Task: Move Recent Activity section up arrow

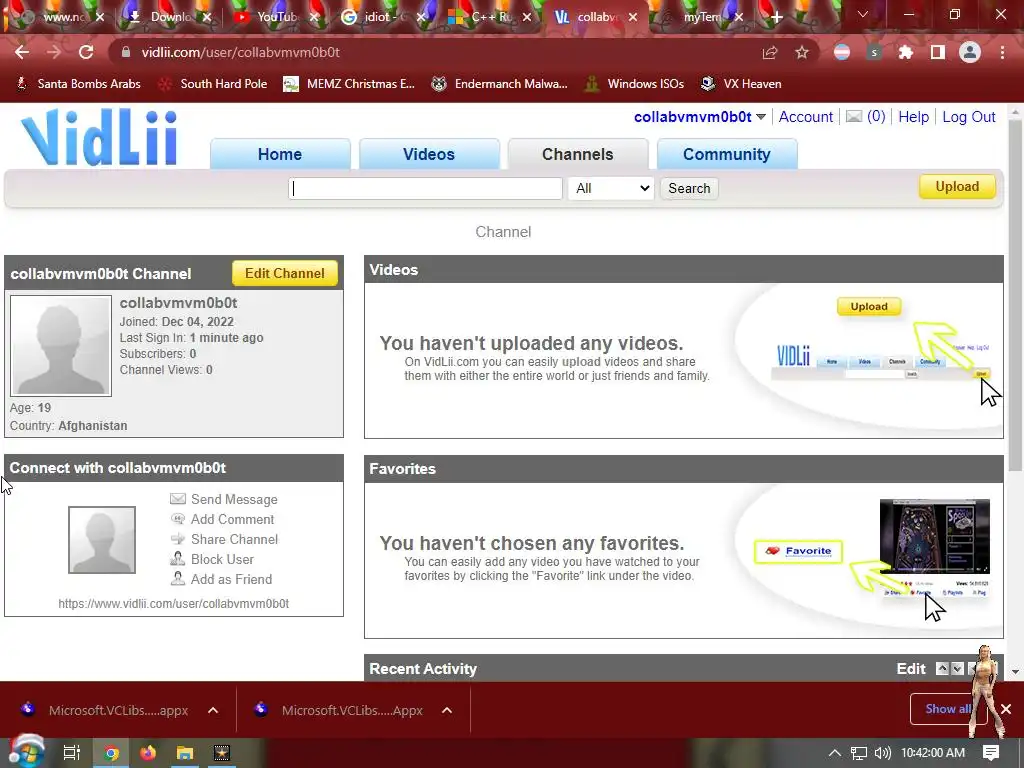Action: (x=942, y=669)
